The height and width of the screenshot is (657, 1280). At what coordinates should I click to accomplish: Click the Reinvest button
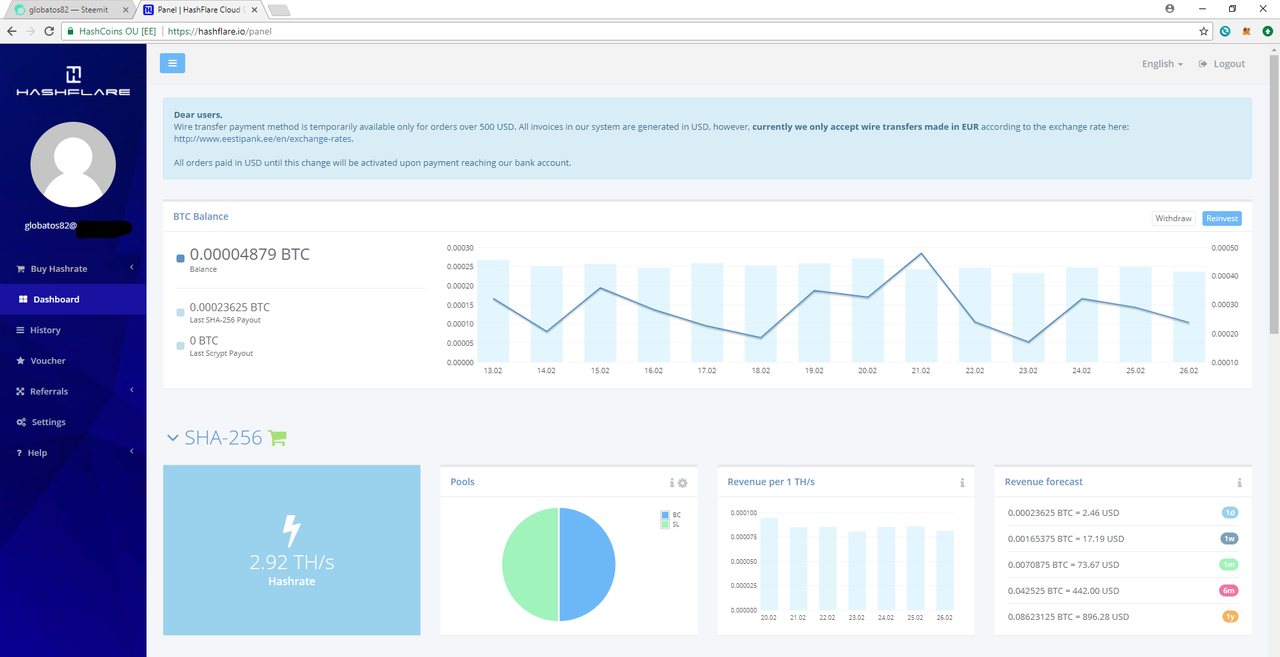click(1222, 218)
